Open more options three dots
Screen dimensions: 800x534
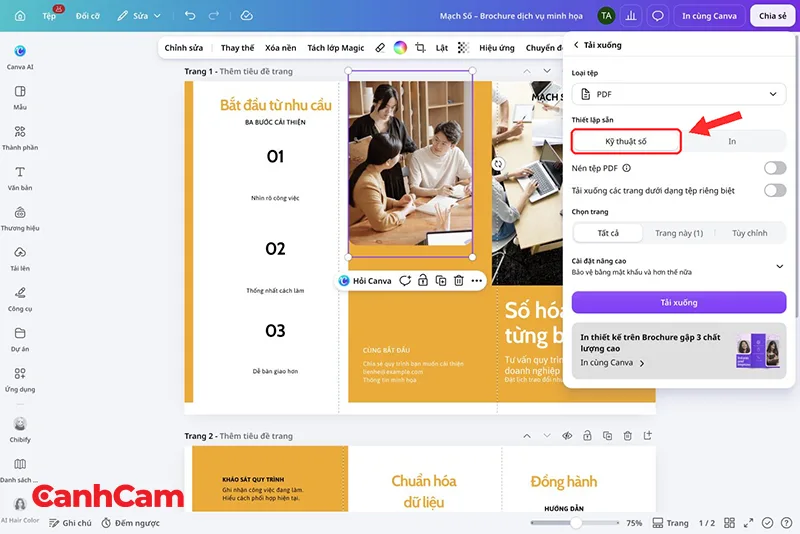[x=477, y=281]
